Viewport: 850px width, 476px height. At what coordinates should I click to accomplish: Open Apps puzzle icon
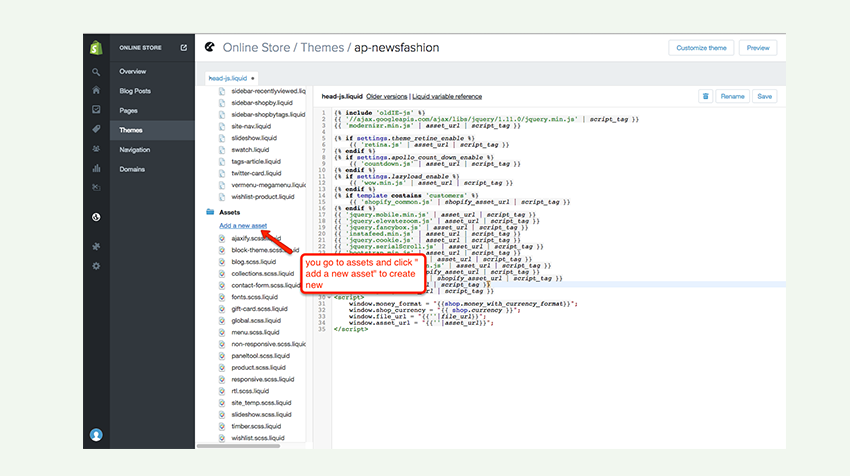pos(96,246)
